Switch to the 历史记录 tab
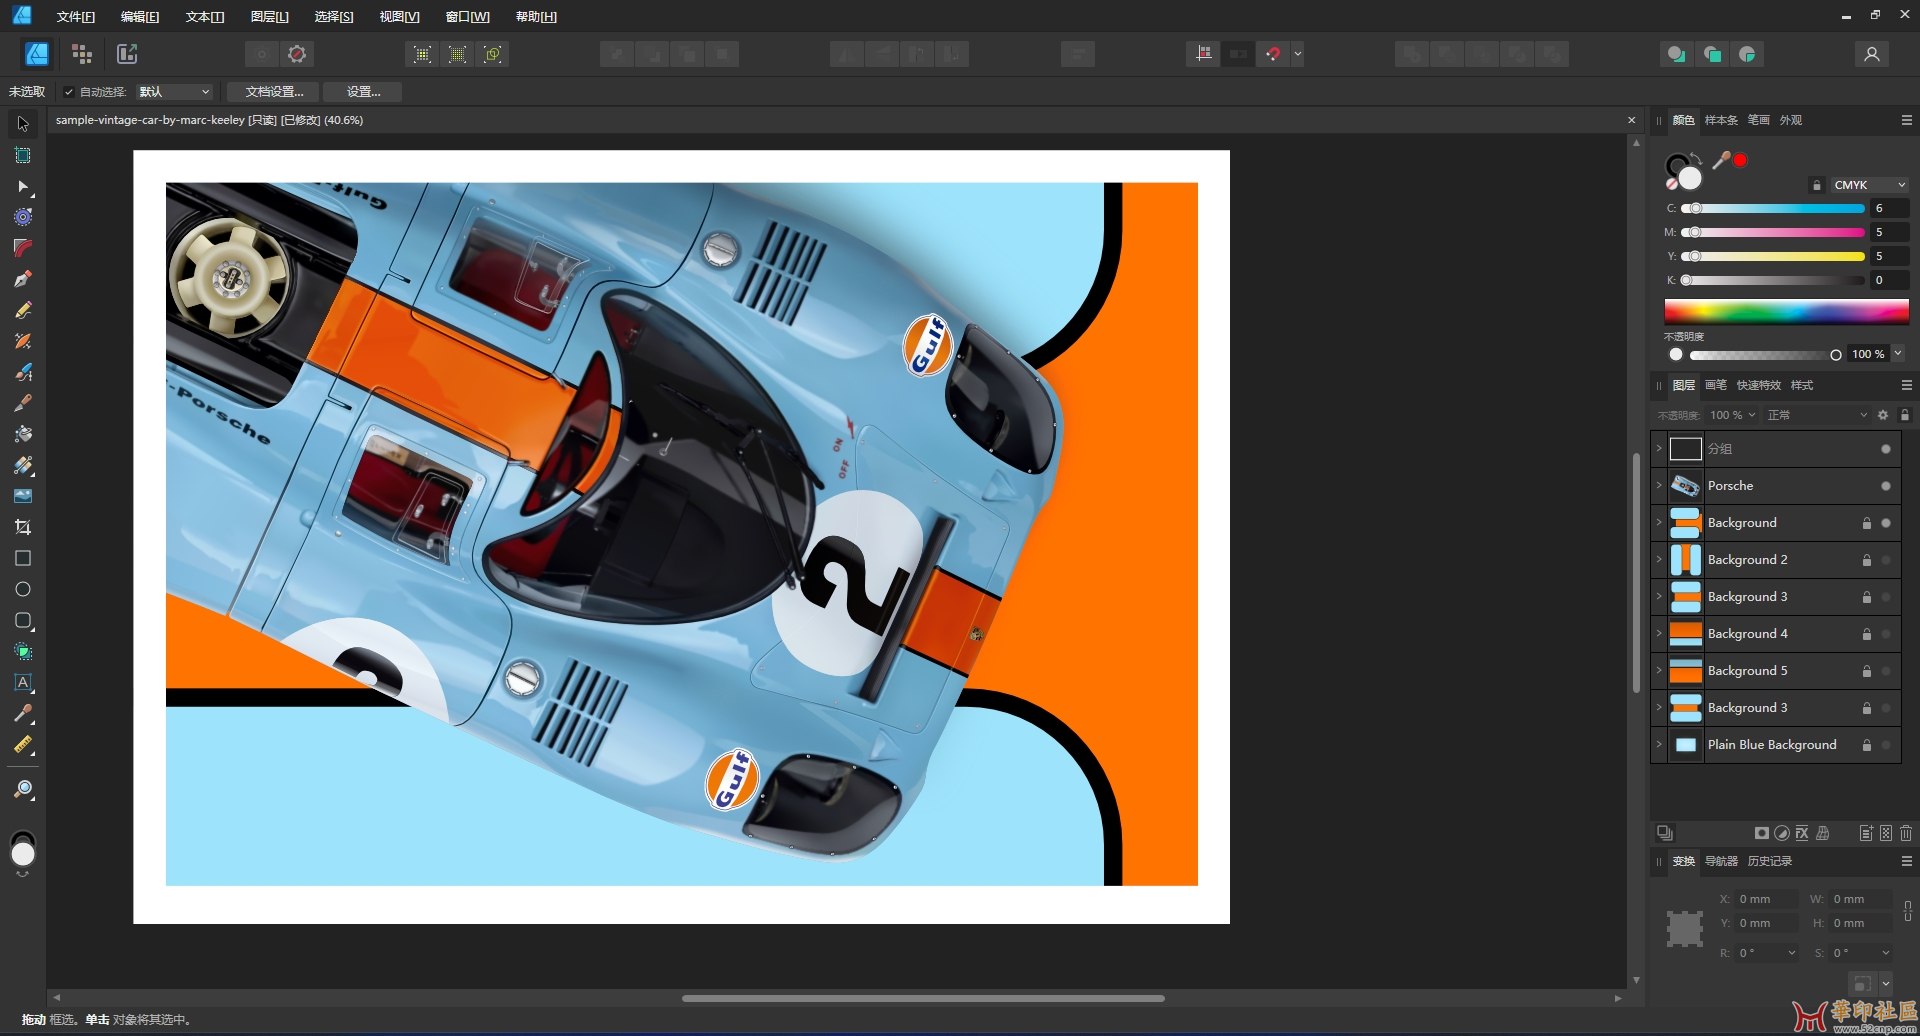The width and height of the screenshot is (1920, 1036). click(x=1769, y=861)
